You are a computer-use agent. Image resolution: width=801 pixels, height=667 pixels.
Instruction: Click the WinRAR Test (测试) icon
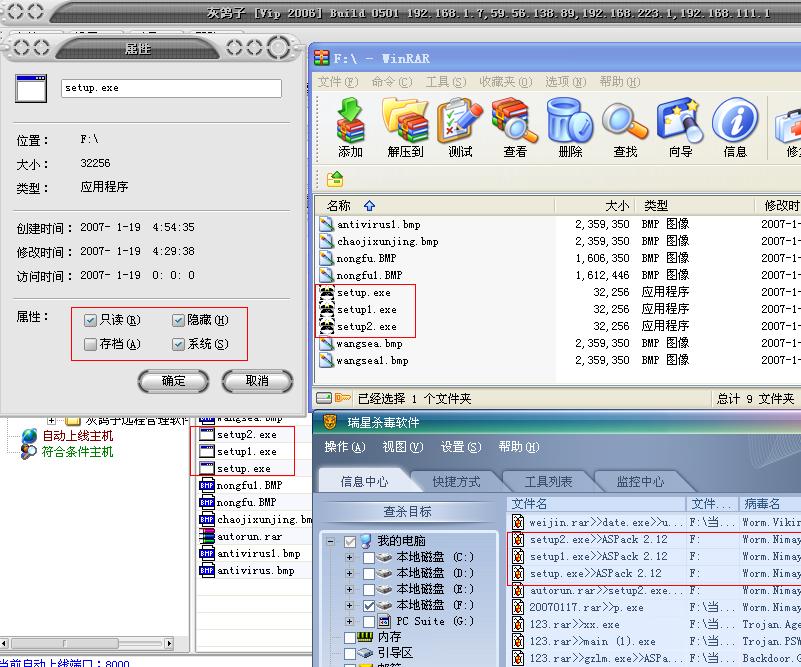pos(460,122)
